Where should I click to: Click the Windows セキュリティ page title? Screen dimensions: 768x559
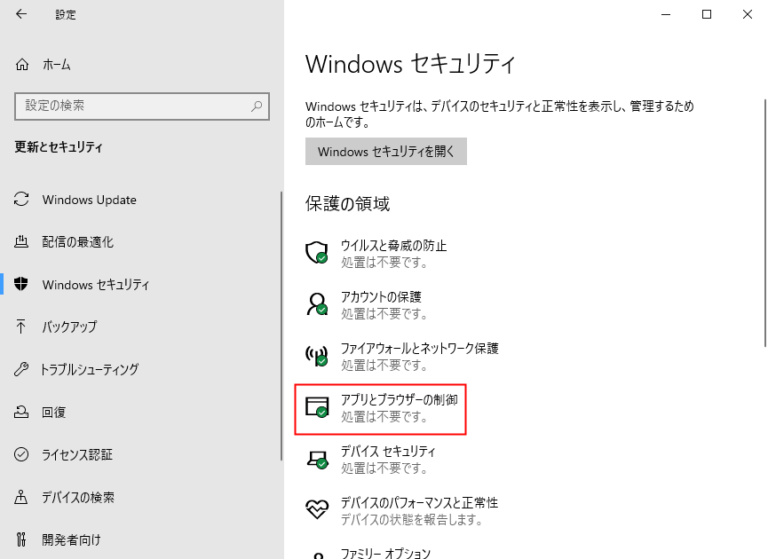(410, 64)
